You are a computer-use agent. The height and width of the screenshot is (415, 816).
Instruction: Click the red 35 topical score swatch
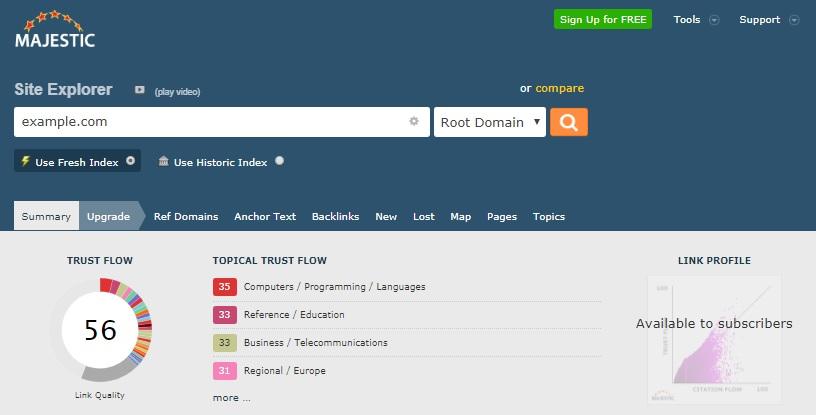[224, 286]
